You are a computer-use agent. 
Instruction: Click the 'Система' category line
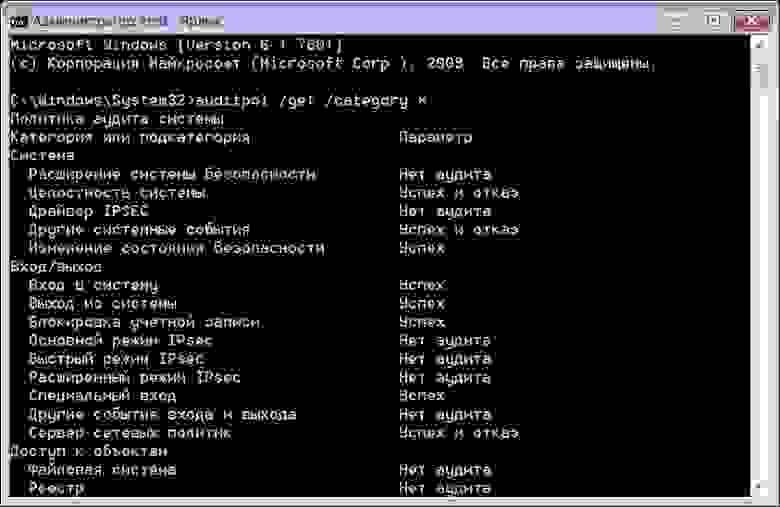(x=42, y=156)
